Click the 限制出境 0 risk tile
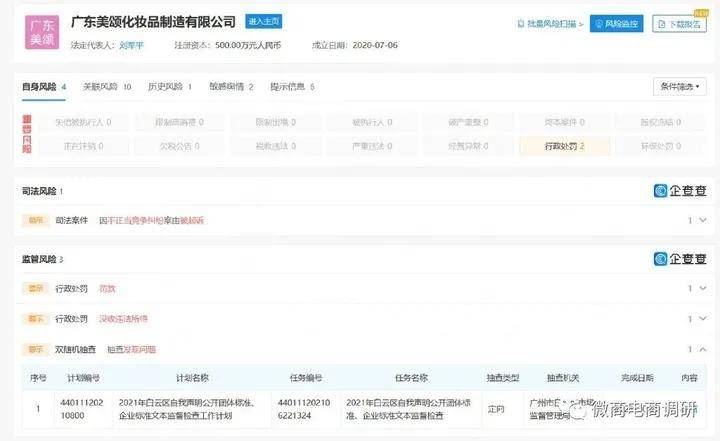 (276, 122)
